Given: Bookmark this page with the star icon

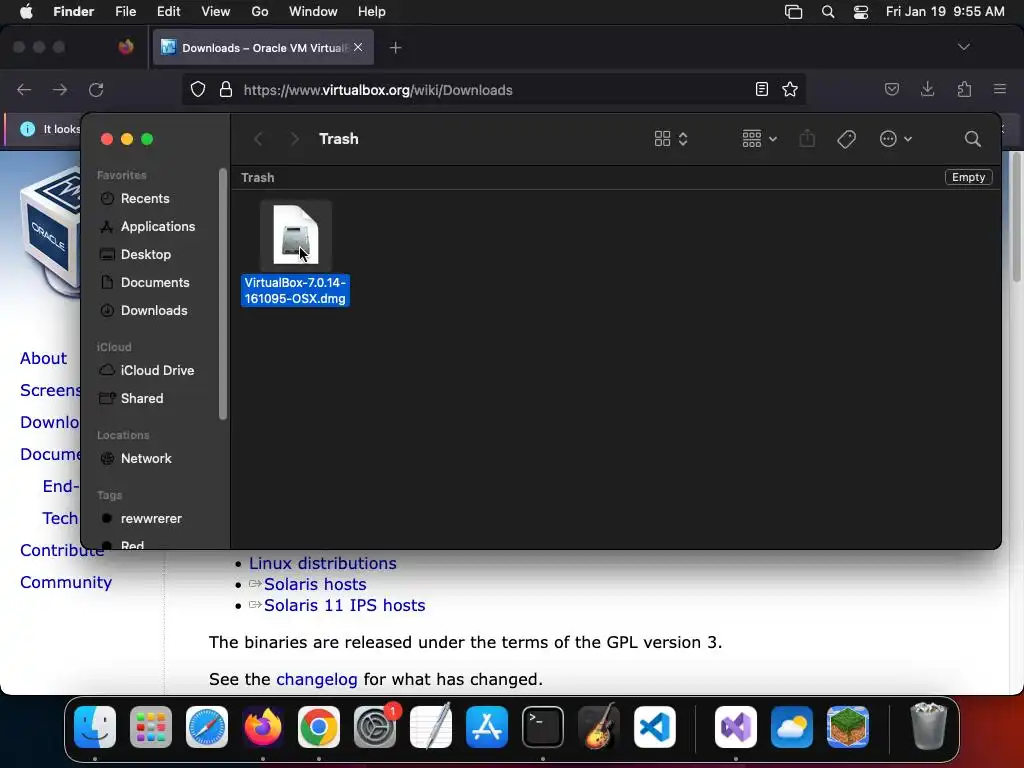Looking at the screenshot, I should (790, 89).
